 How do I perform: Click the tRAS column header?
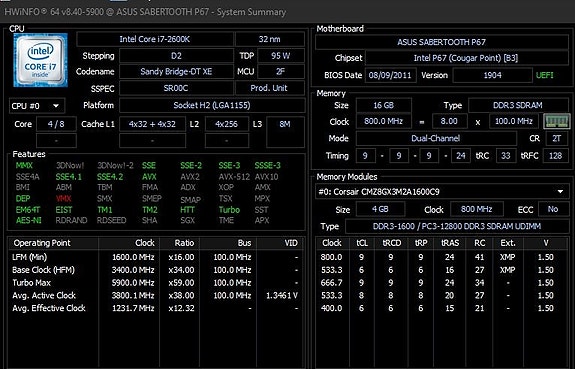click(x=450, y=243)
